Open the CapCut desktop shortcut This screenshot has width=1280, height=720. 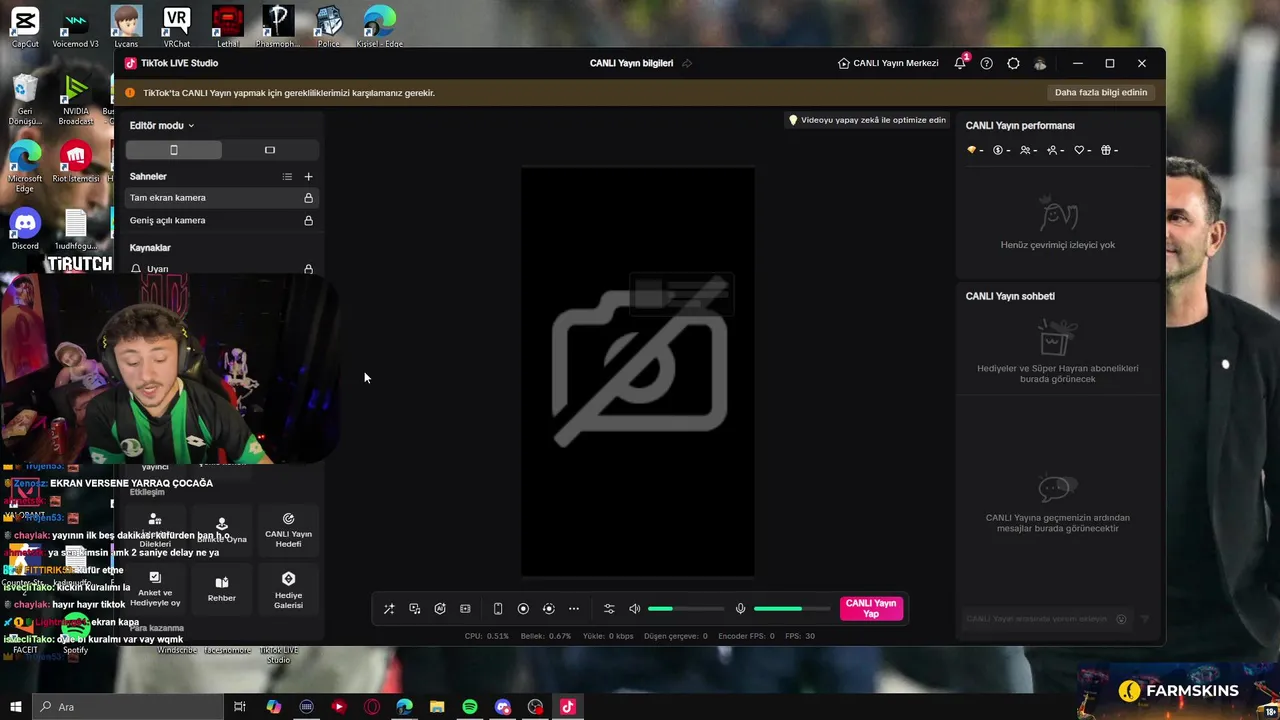click(25, 25)
